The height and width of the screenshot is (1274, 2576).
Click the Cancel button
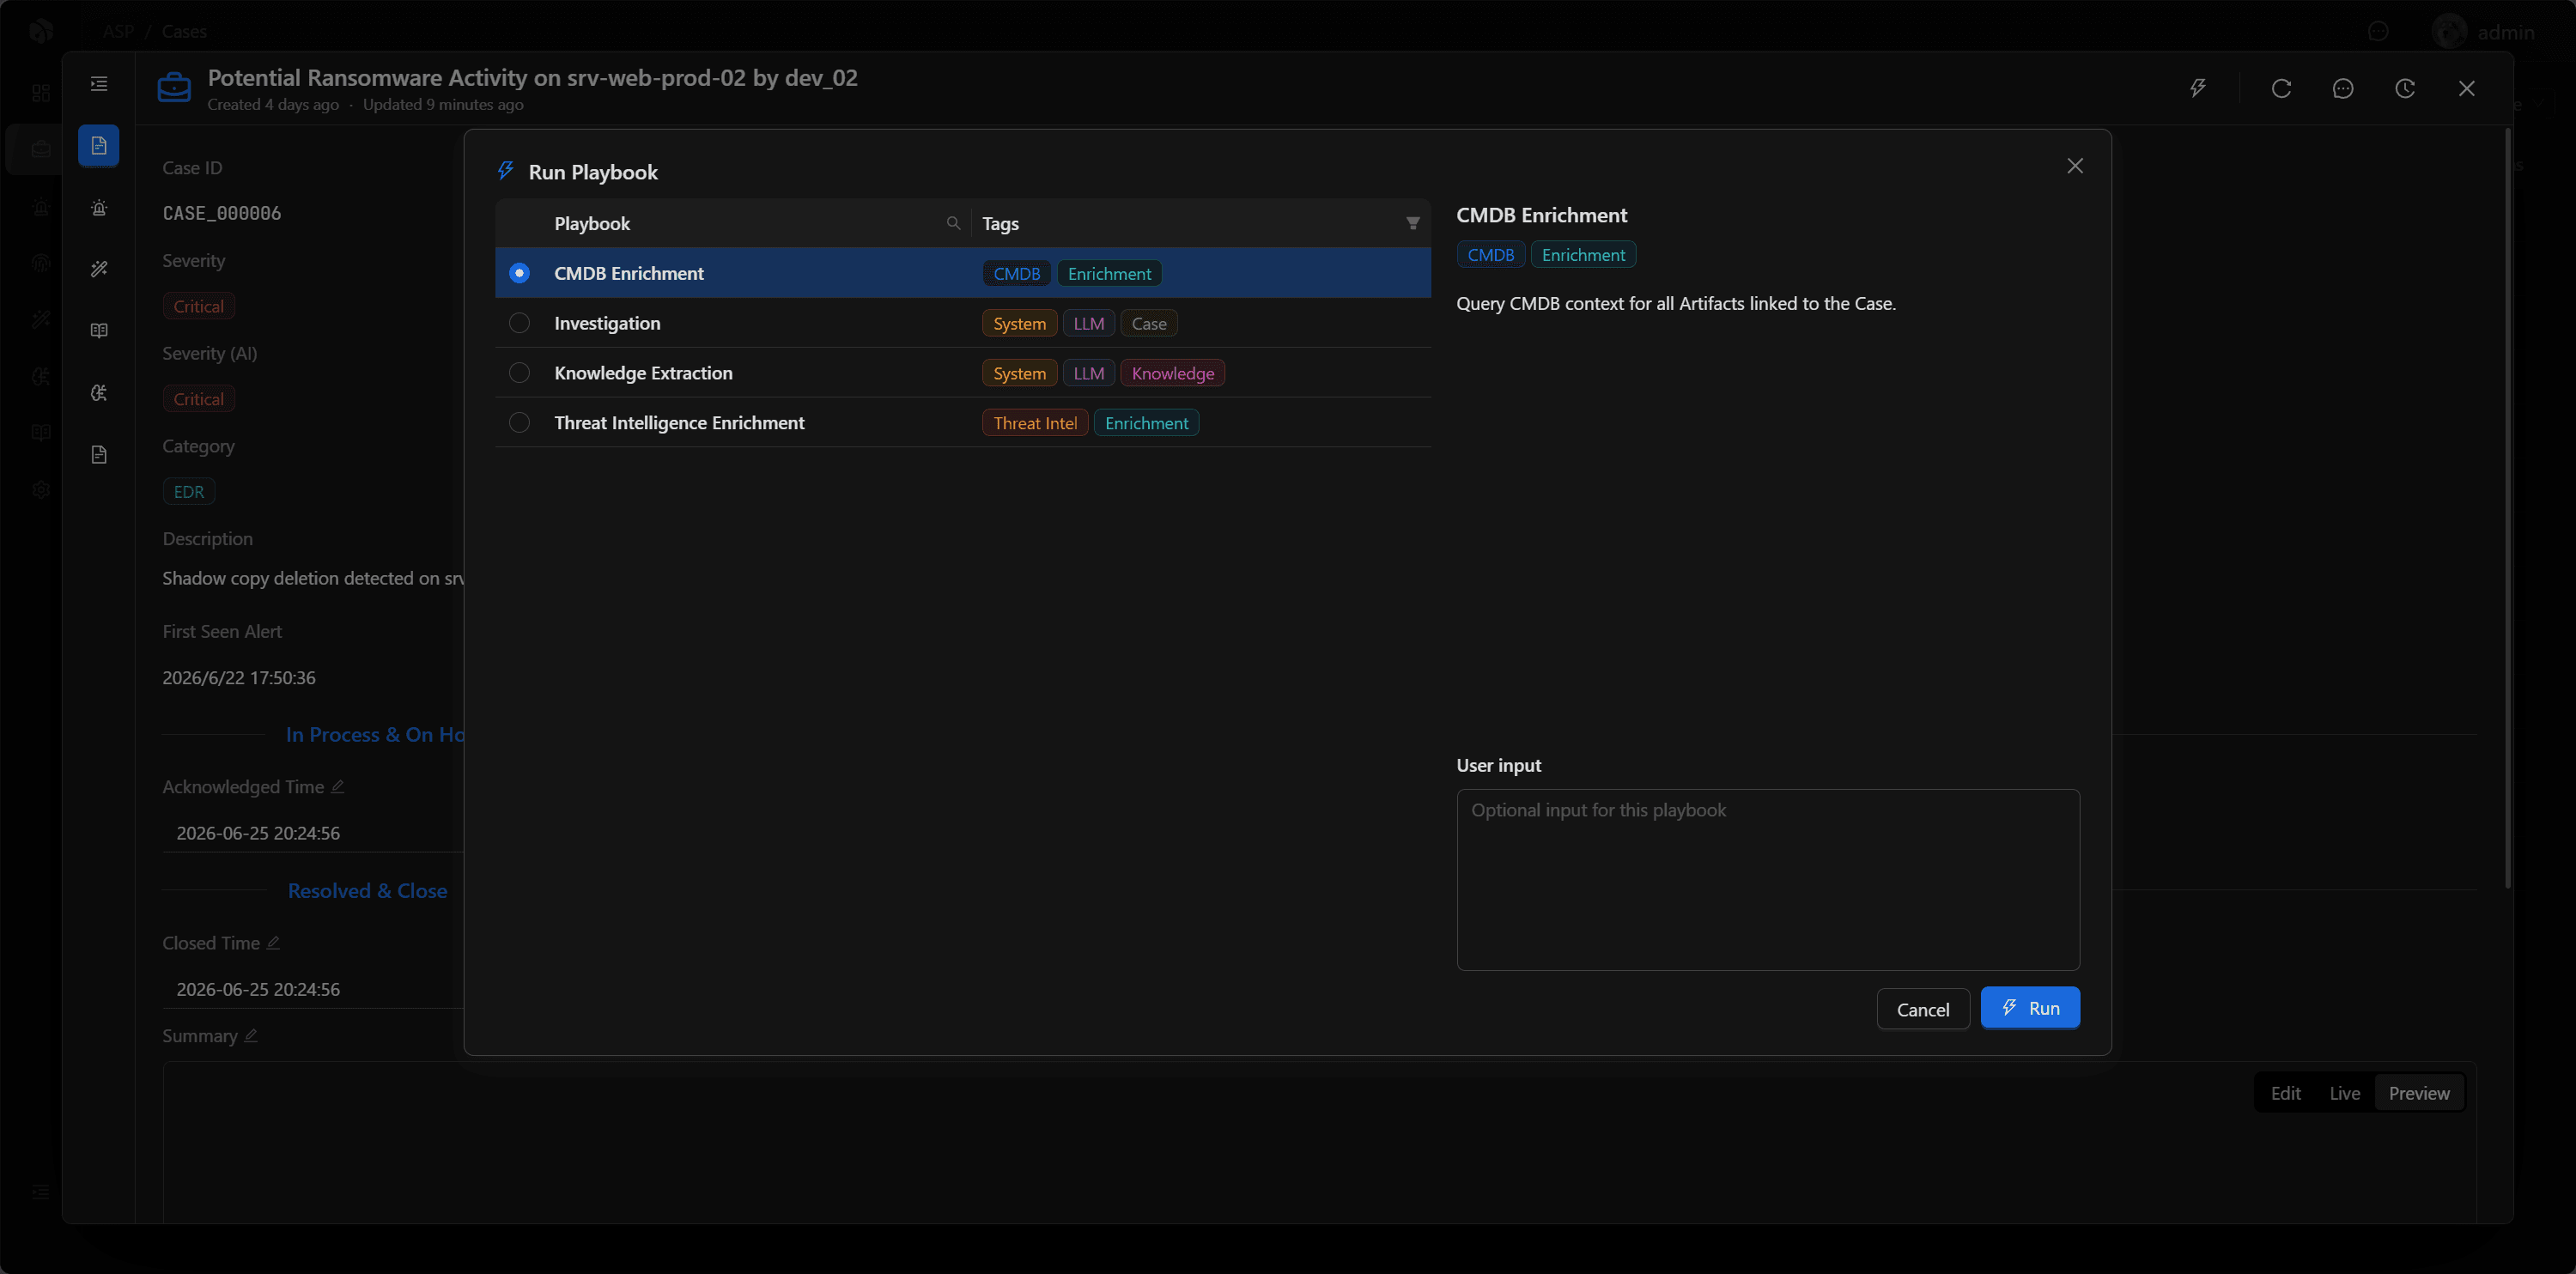[x=1923, y=1009]
